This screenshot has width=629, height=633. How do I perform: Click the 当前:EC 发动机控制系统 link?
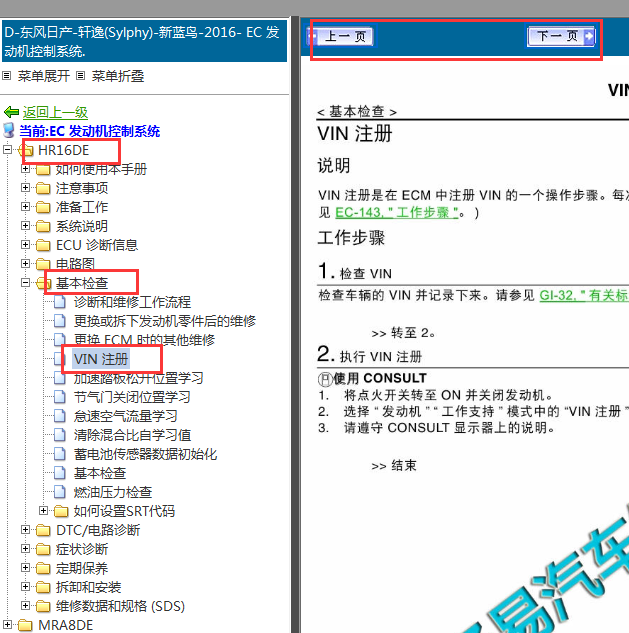90,131
